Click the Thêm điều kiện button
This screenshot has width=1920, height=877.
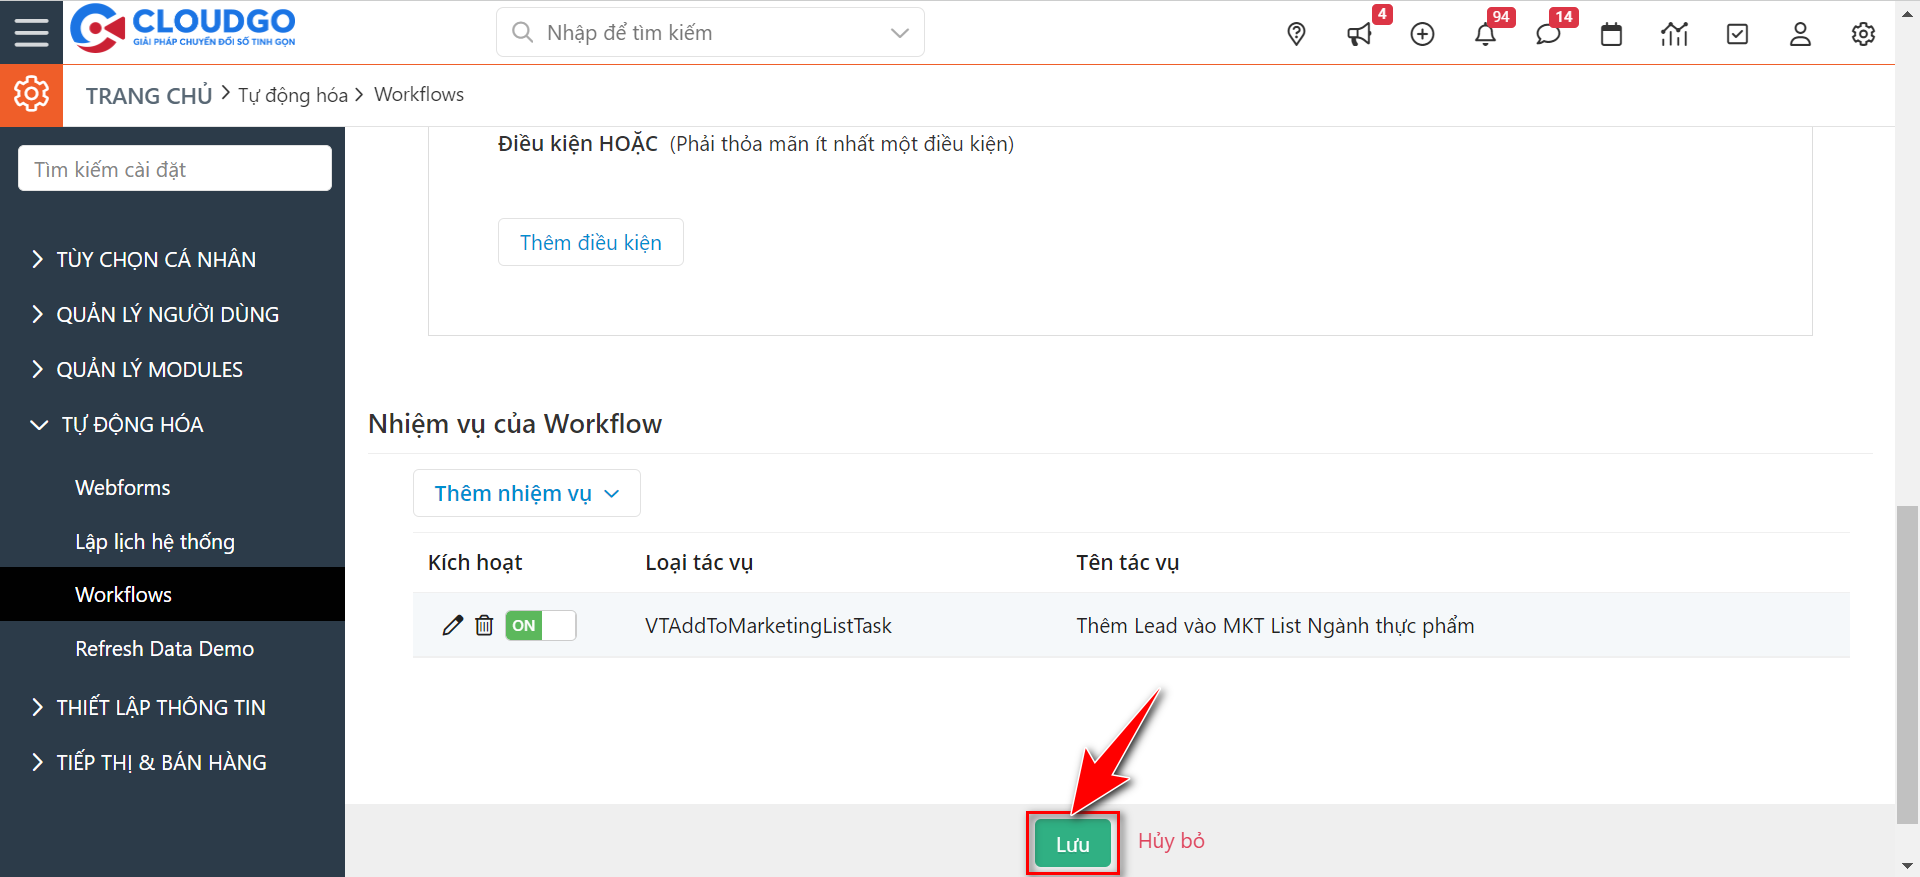click(x=590, y=243)
